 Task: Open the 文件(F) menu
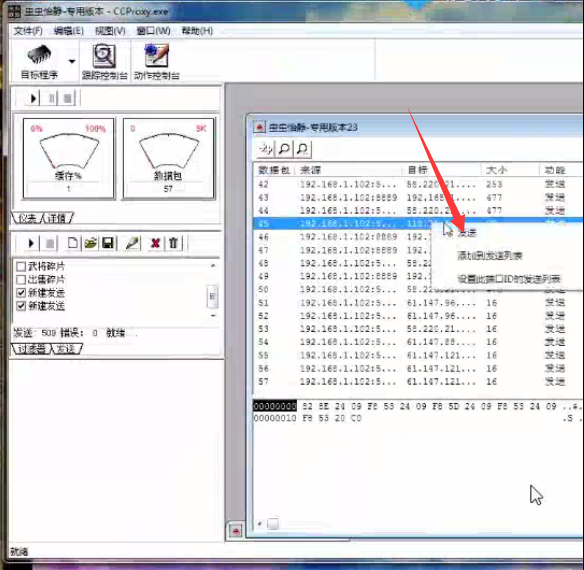pyautogui.click(x=28, y=31)
